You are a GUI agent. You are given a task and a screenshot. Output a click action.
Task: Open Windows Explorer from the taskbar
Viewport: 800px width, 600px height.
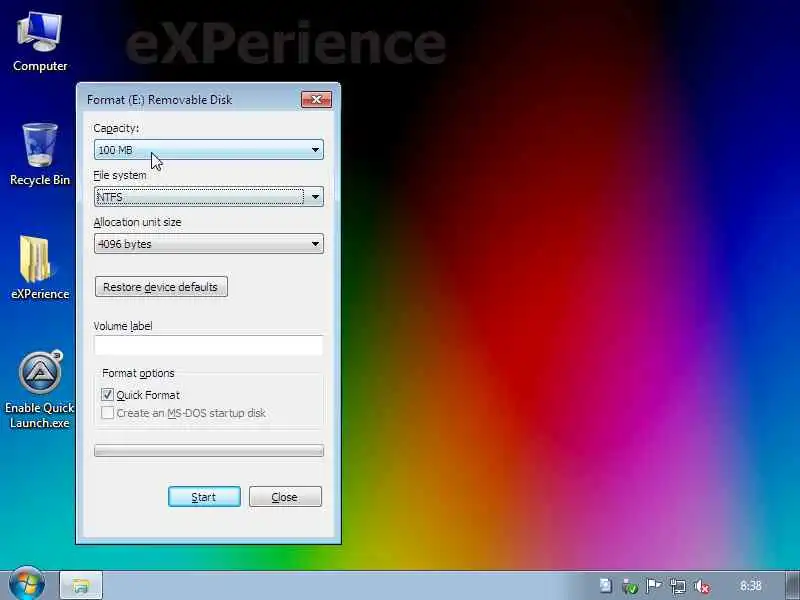coord(81,586)
